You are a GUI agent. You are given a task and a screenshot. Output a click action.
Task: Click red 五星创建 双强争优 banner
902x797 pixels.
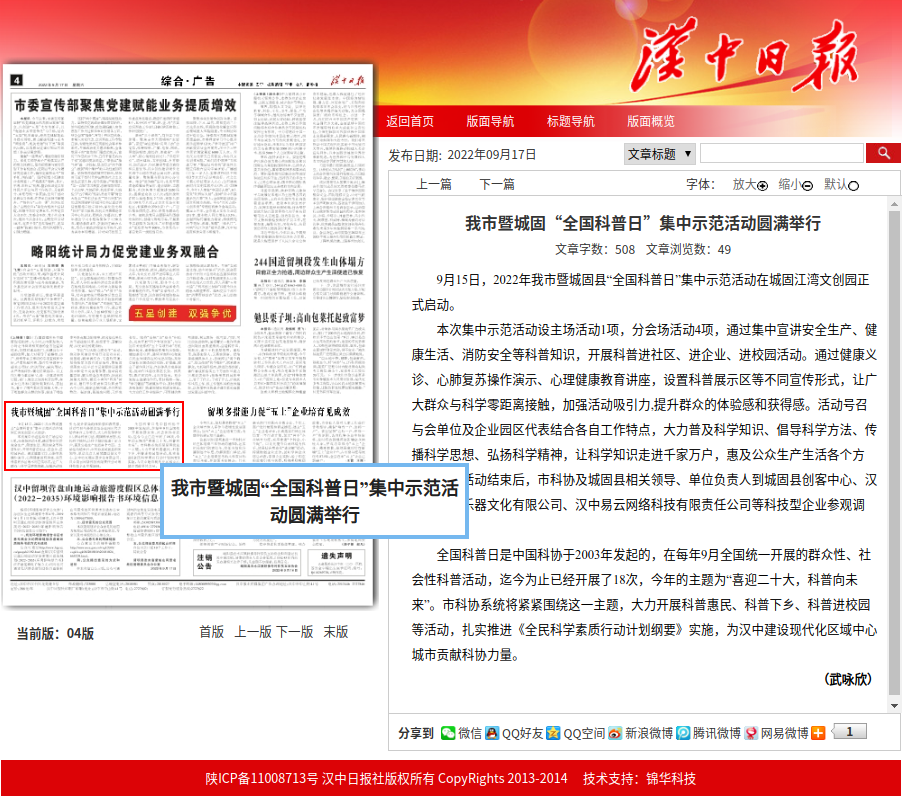click(x=182, y=313)
